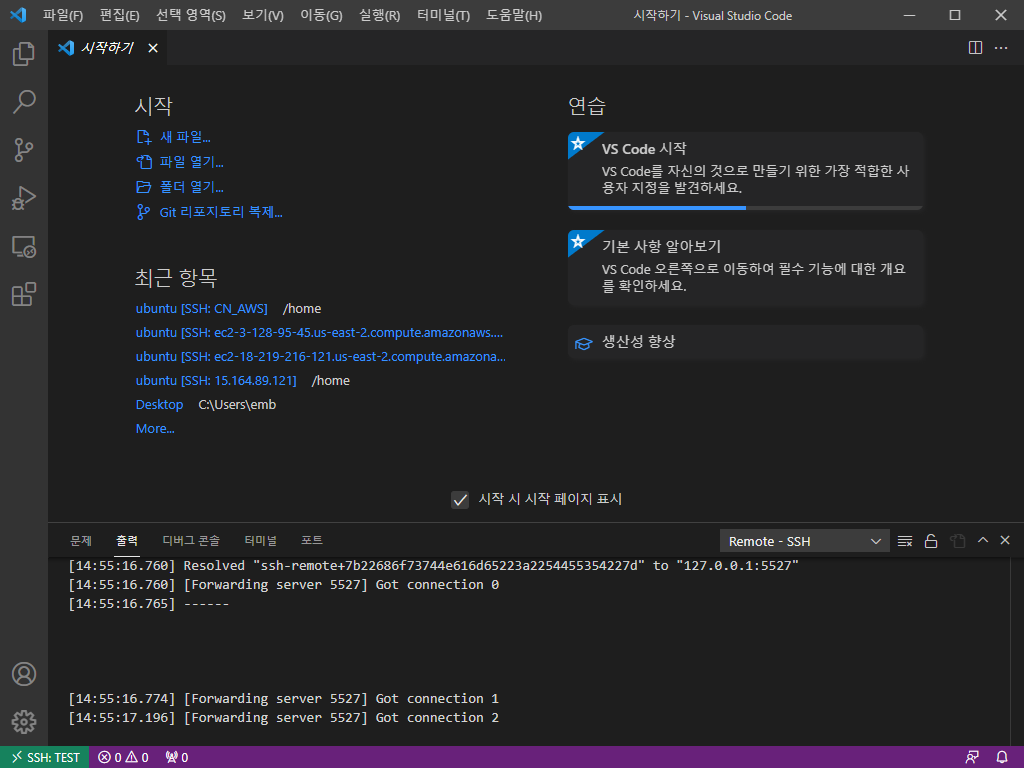
Task: Open the Search view in activity bar
Action: (x=24, y=102)
